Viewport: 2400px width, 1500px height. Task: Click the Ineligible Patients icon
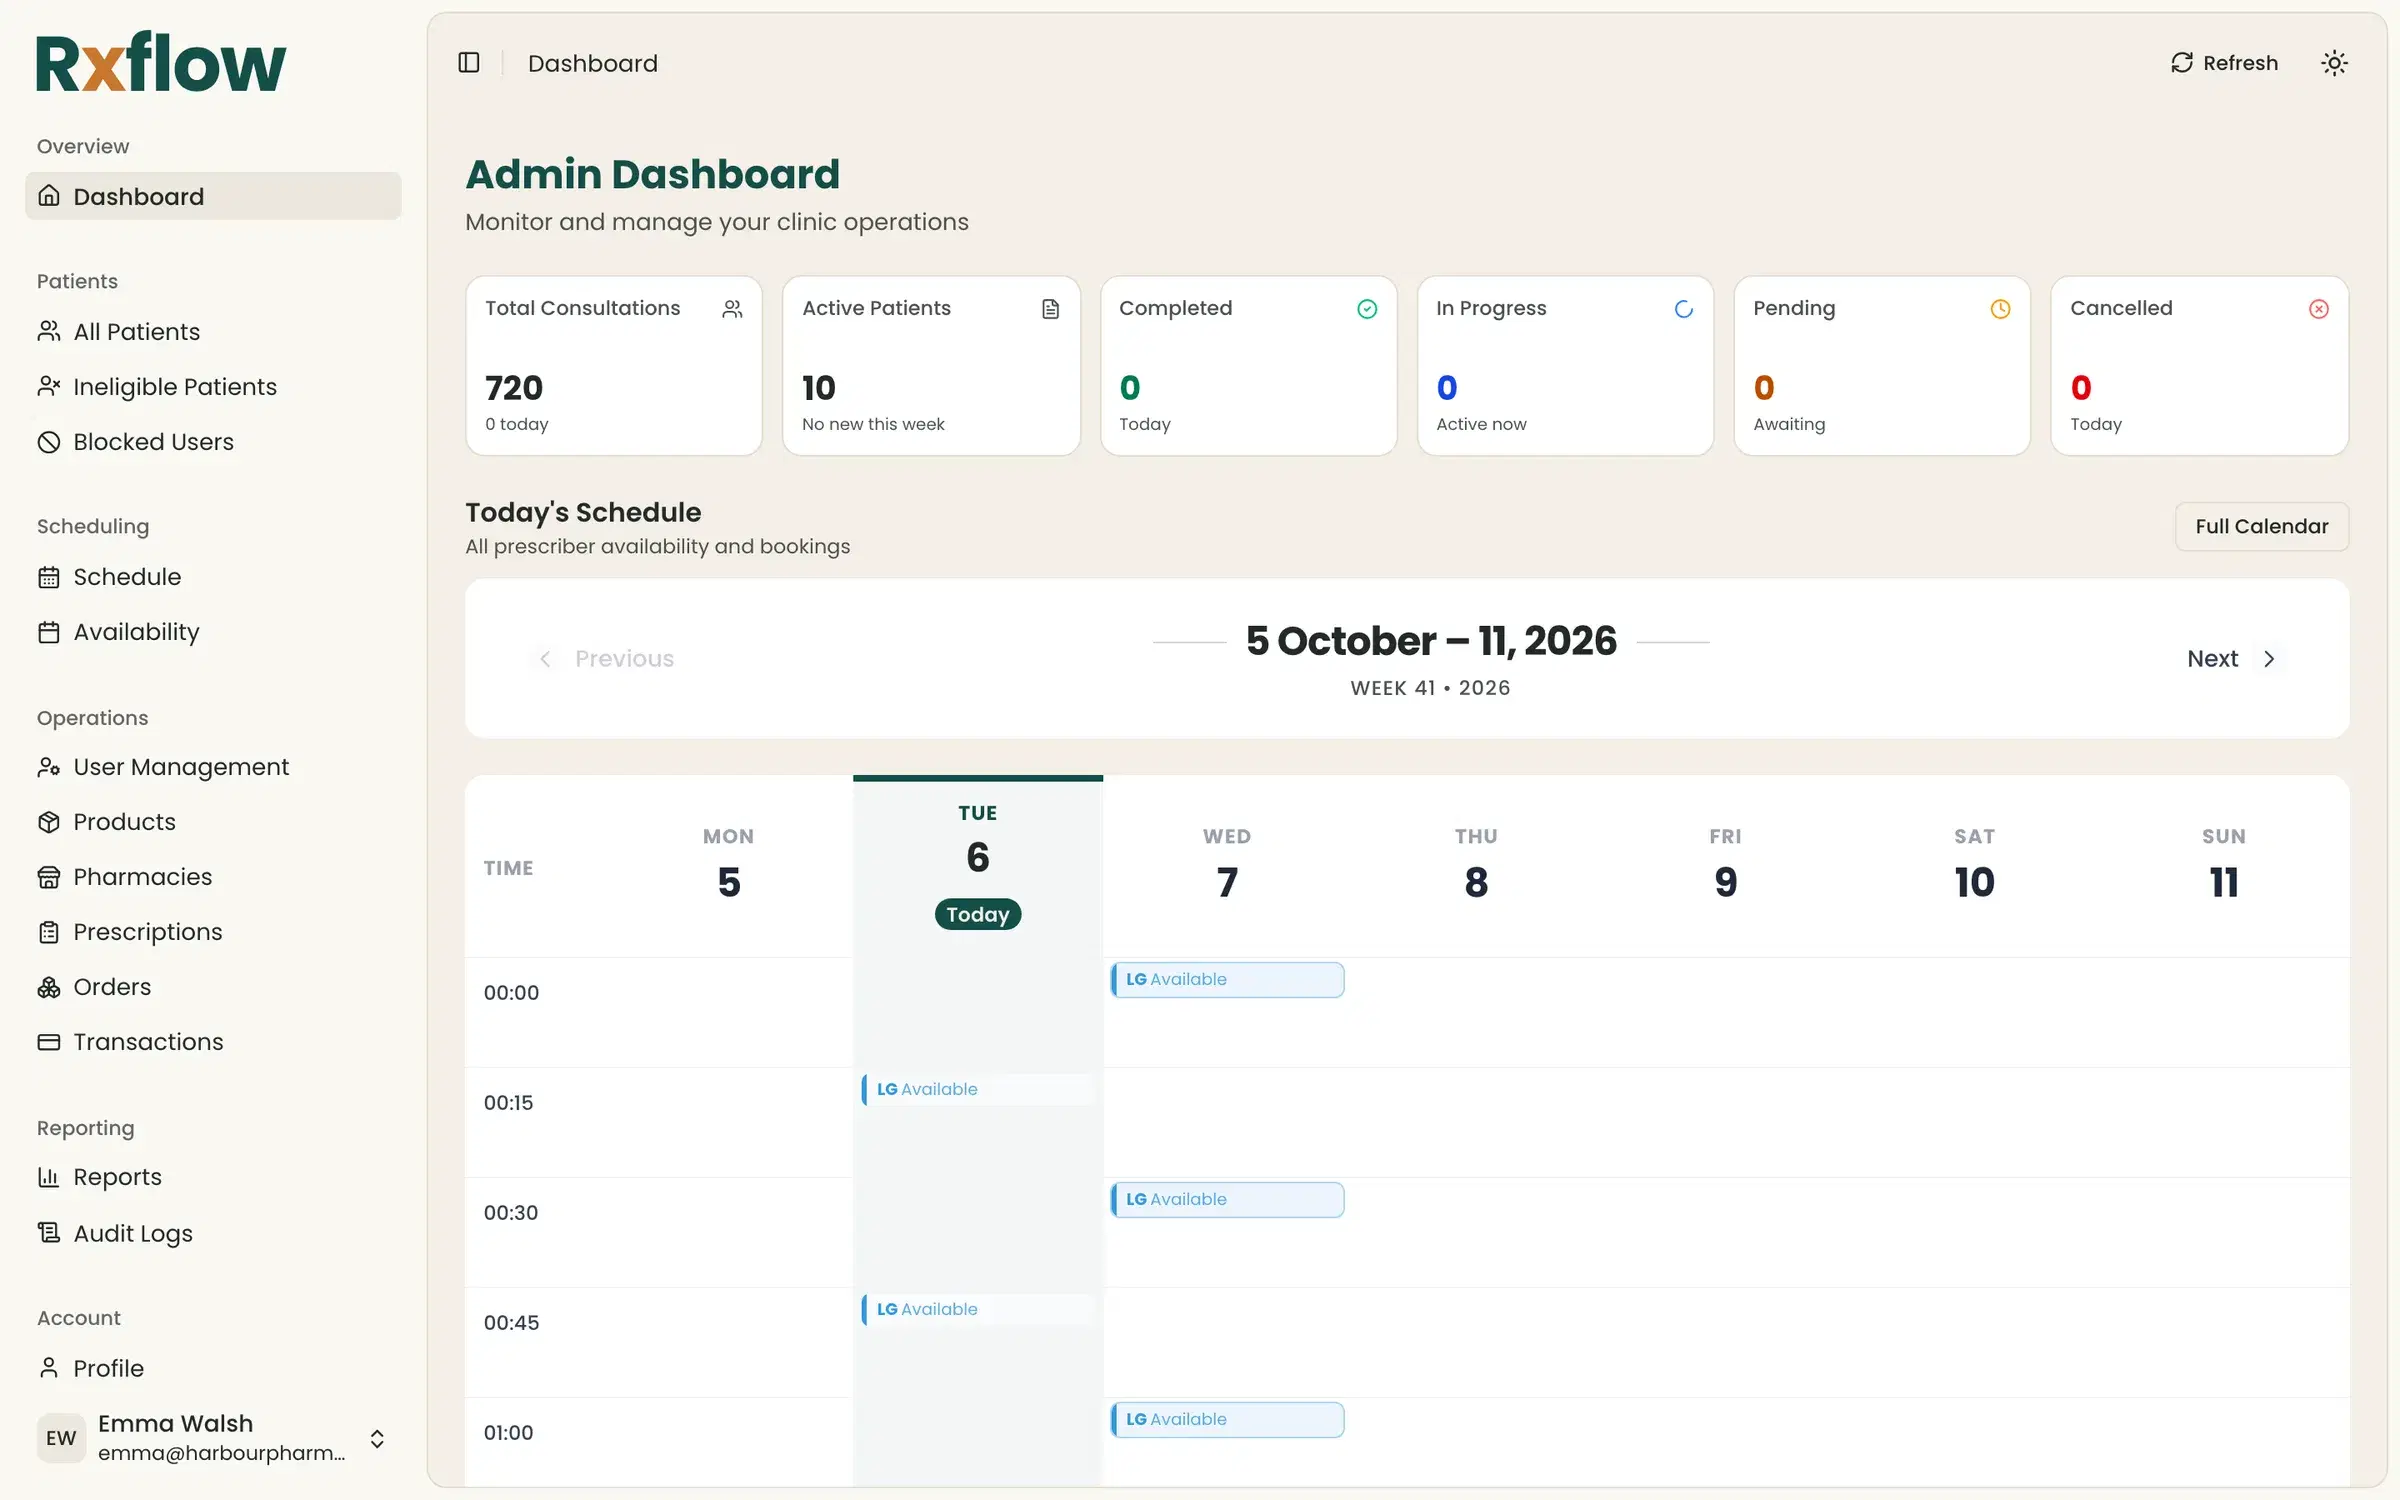pyautogui.click(x=49, y=386)
